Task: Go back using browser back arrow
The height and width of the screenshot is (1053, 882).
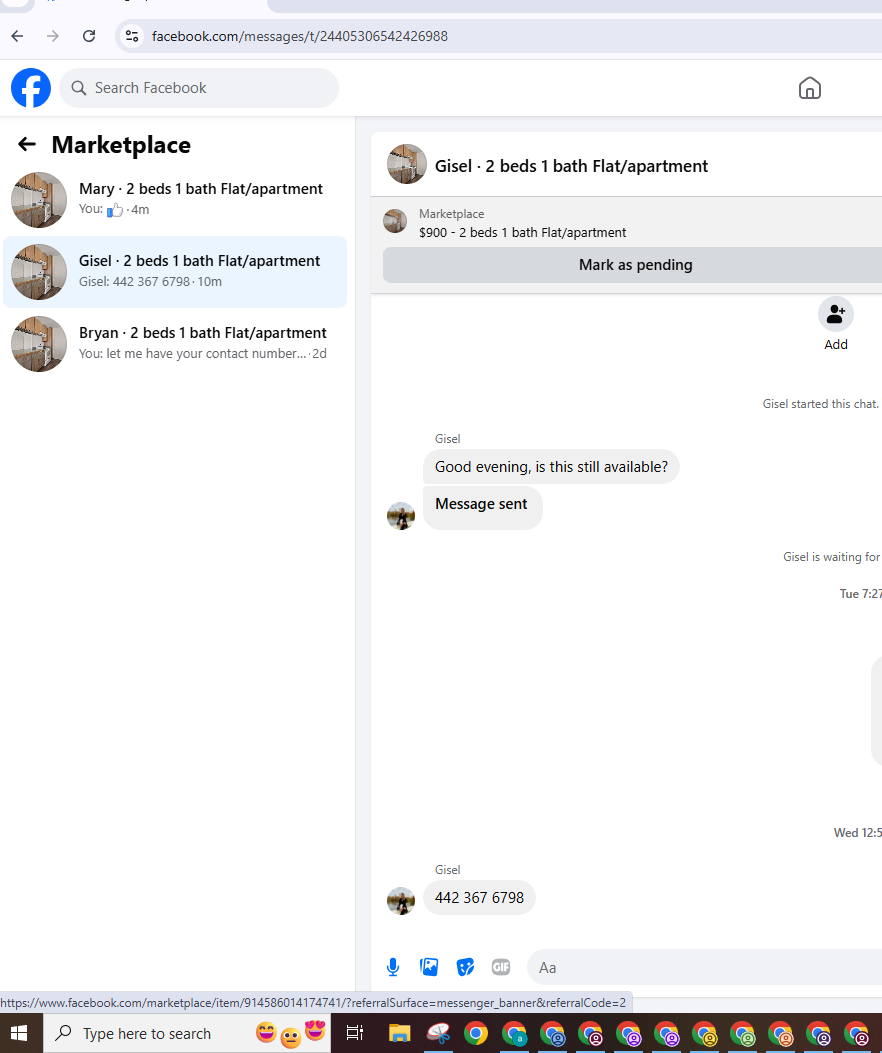Action: click(17, 36)
